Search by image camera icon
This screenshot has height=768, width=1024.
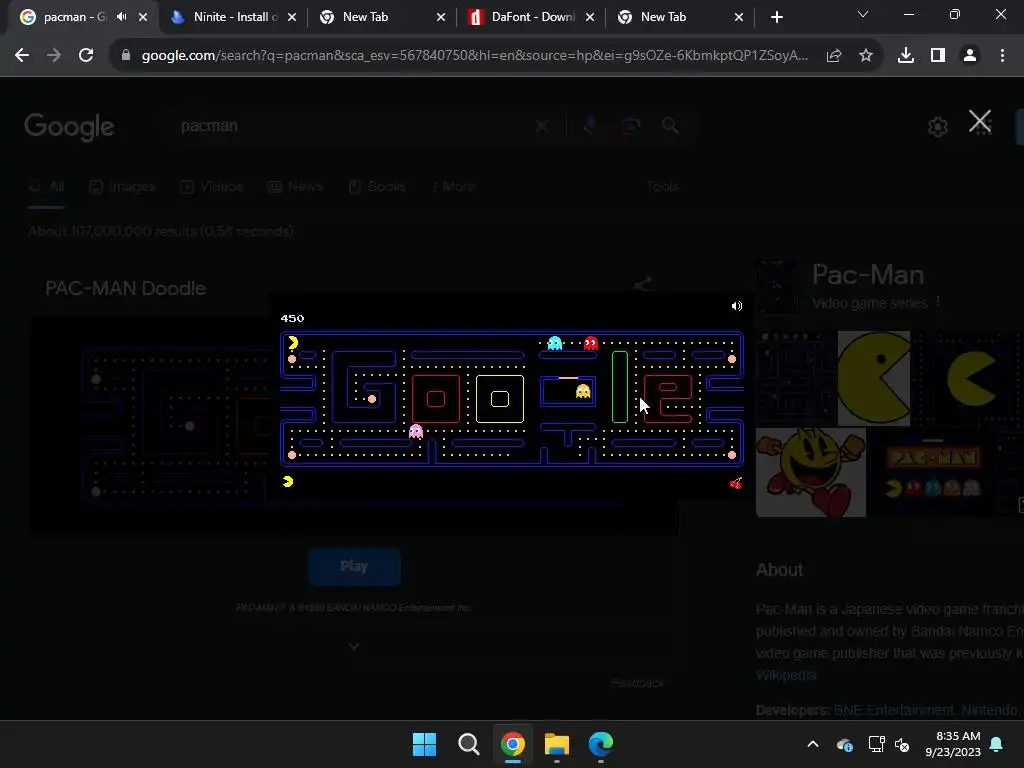(x=630, y=125)
